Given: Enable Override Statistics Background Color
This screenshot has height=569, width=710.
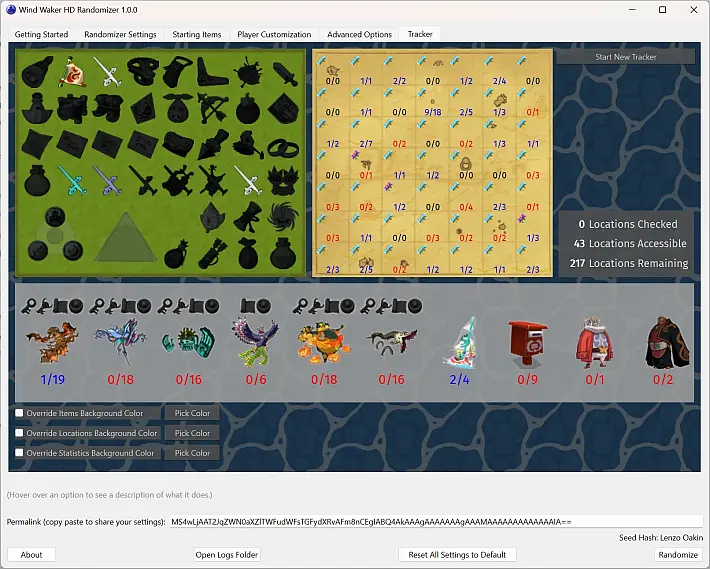Looking at the screenshot, I should coord(19,453).
